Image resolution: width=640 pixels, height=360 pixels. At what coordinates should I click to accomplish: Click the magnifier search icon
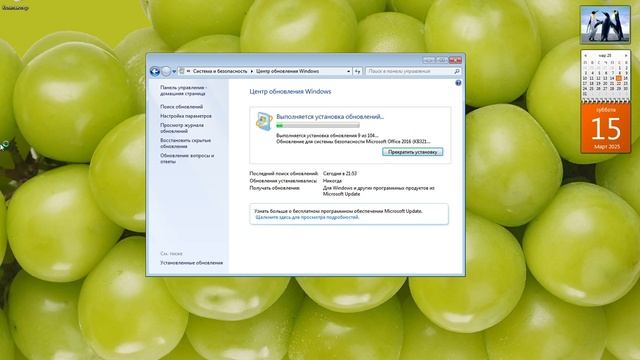tap(457, 71)
